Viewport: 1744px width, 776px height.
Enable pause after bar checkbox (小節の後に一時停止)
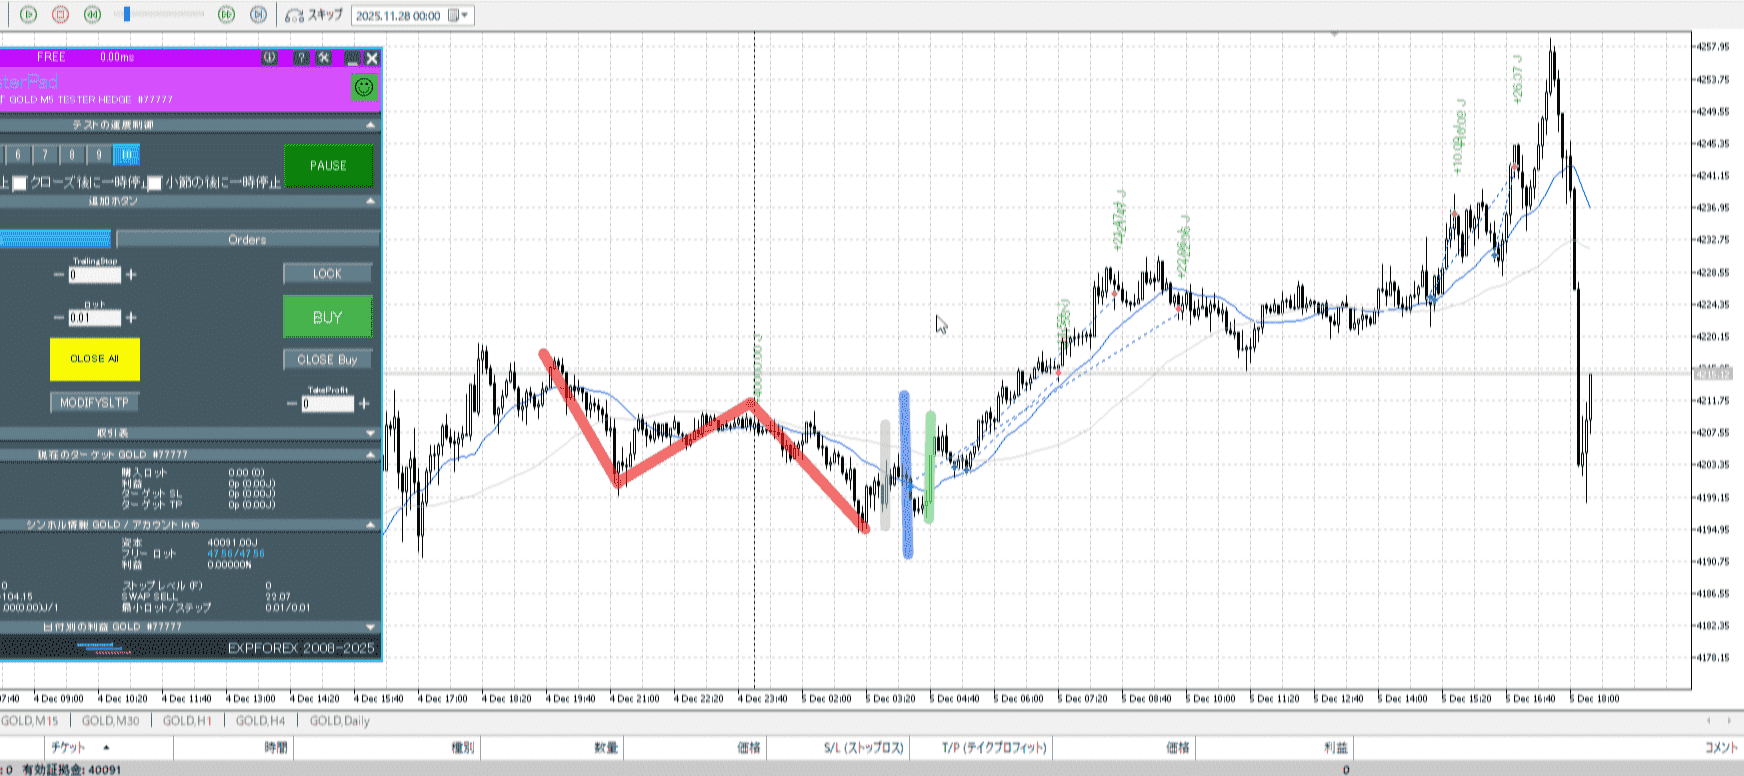coord(155,183)
